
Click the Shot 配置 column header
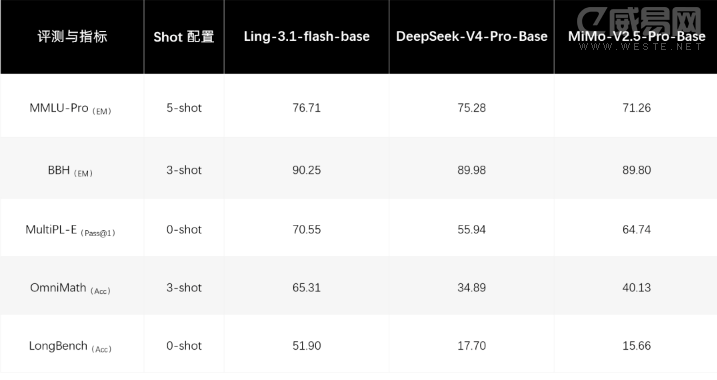(184, 37)
